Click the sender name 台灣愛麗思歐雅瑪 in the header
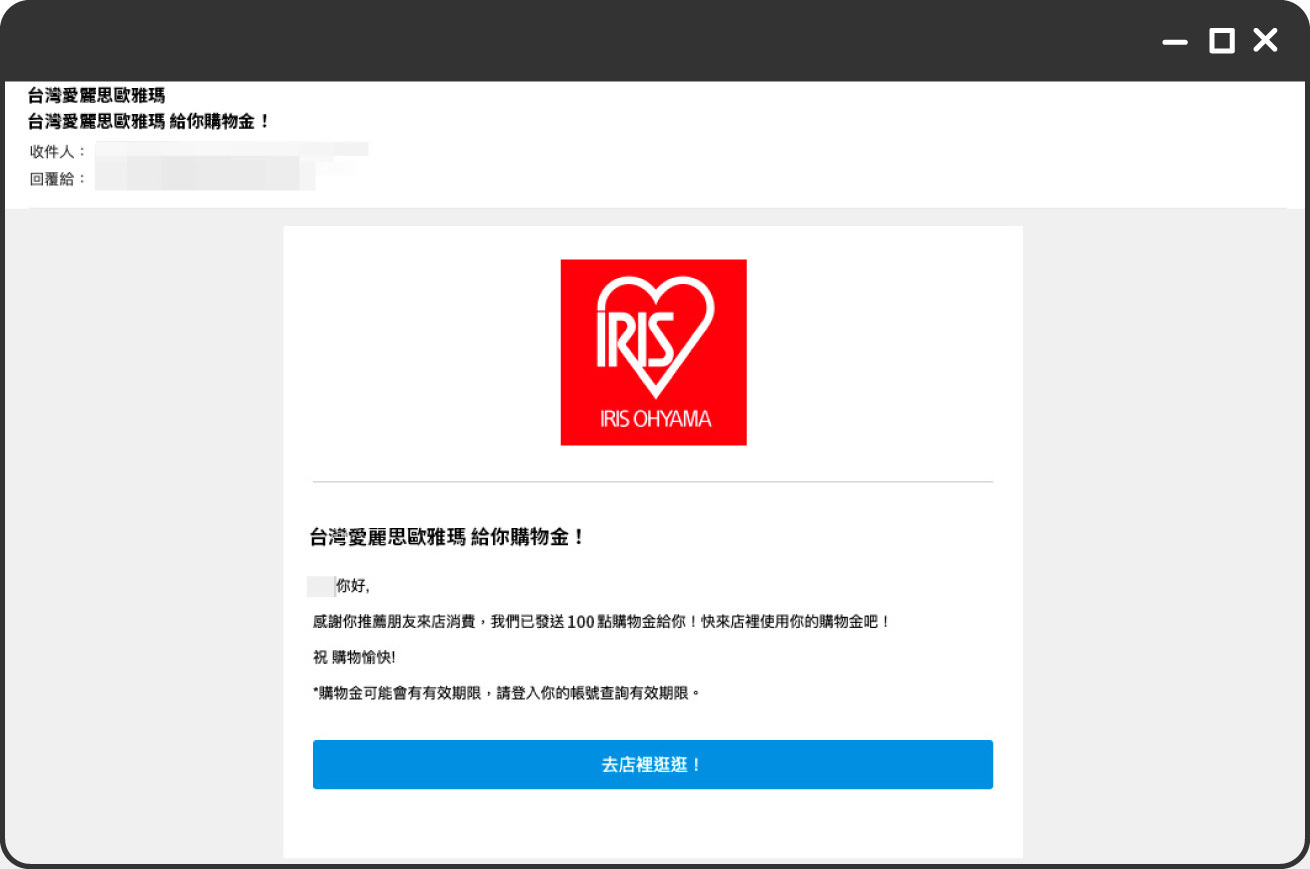The width and height of the screenshot is (1310, 869). click(96, 96)
